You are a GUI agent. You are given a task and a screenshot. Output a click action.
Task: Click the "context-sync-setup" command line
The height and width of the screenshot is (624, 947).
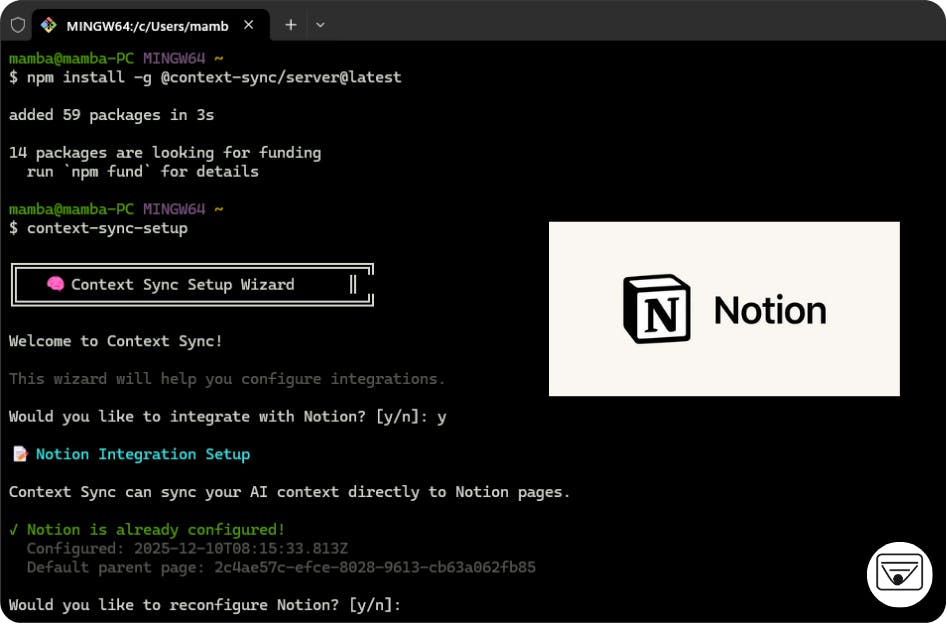point(107,228)
